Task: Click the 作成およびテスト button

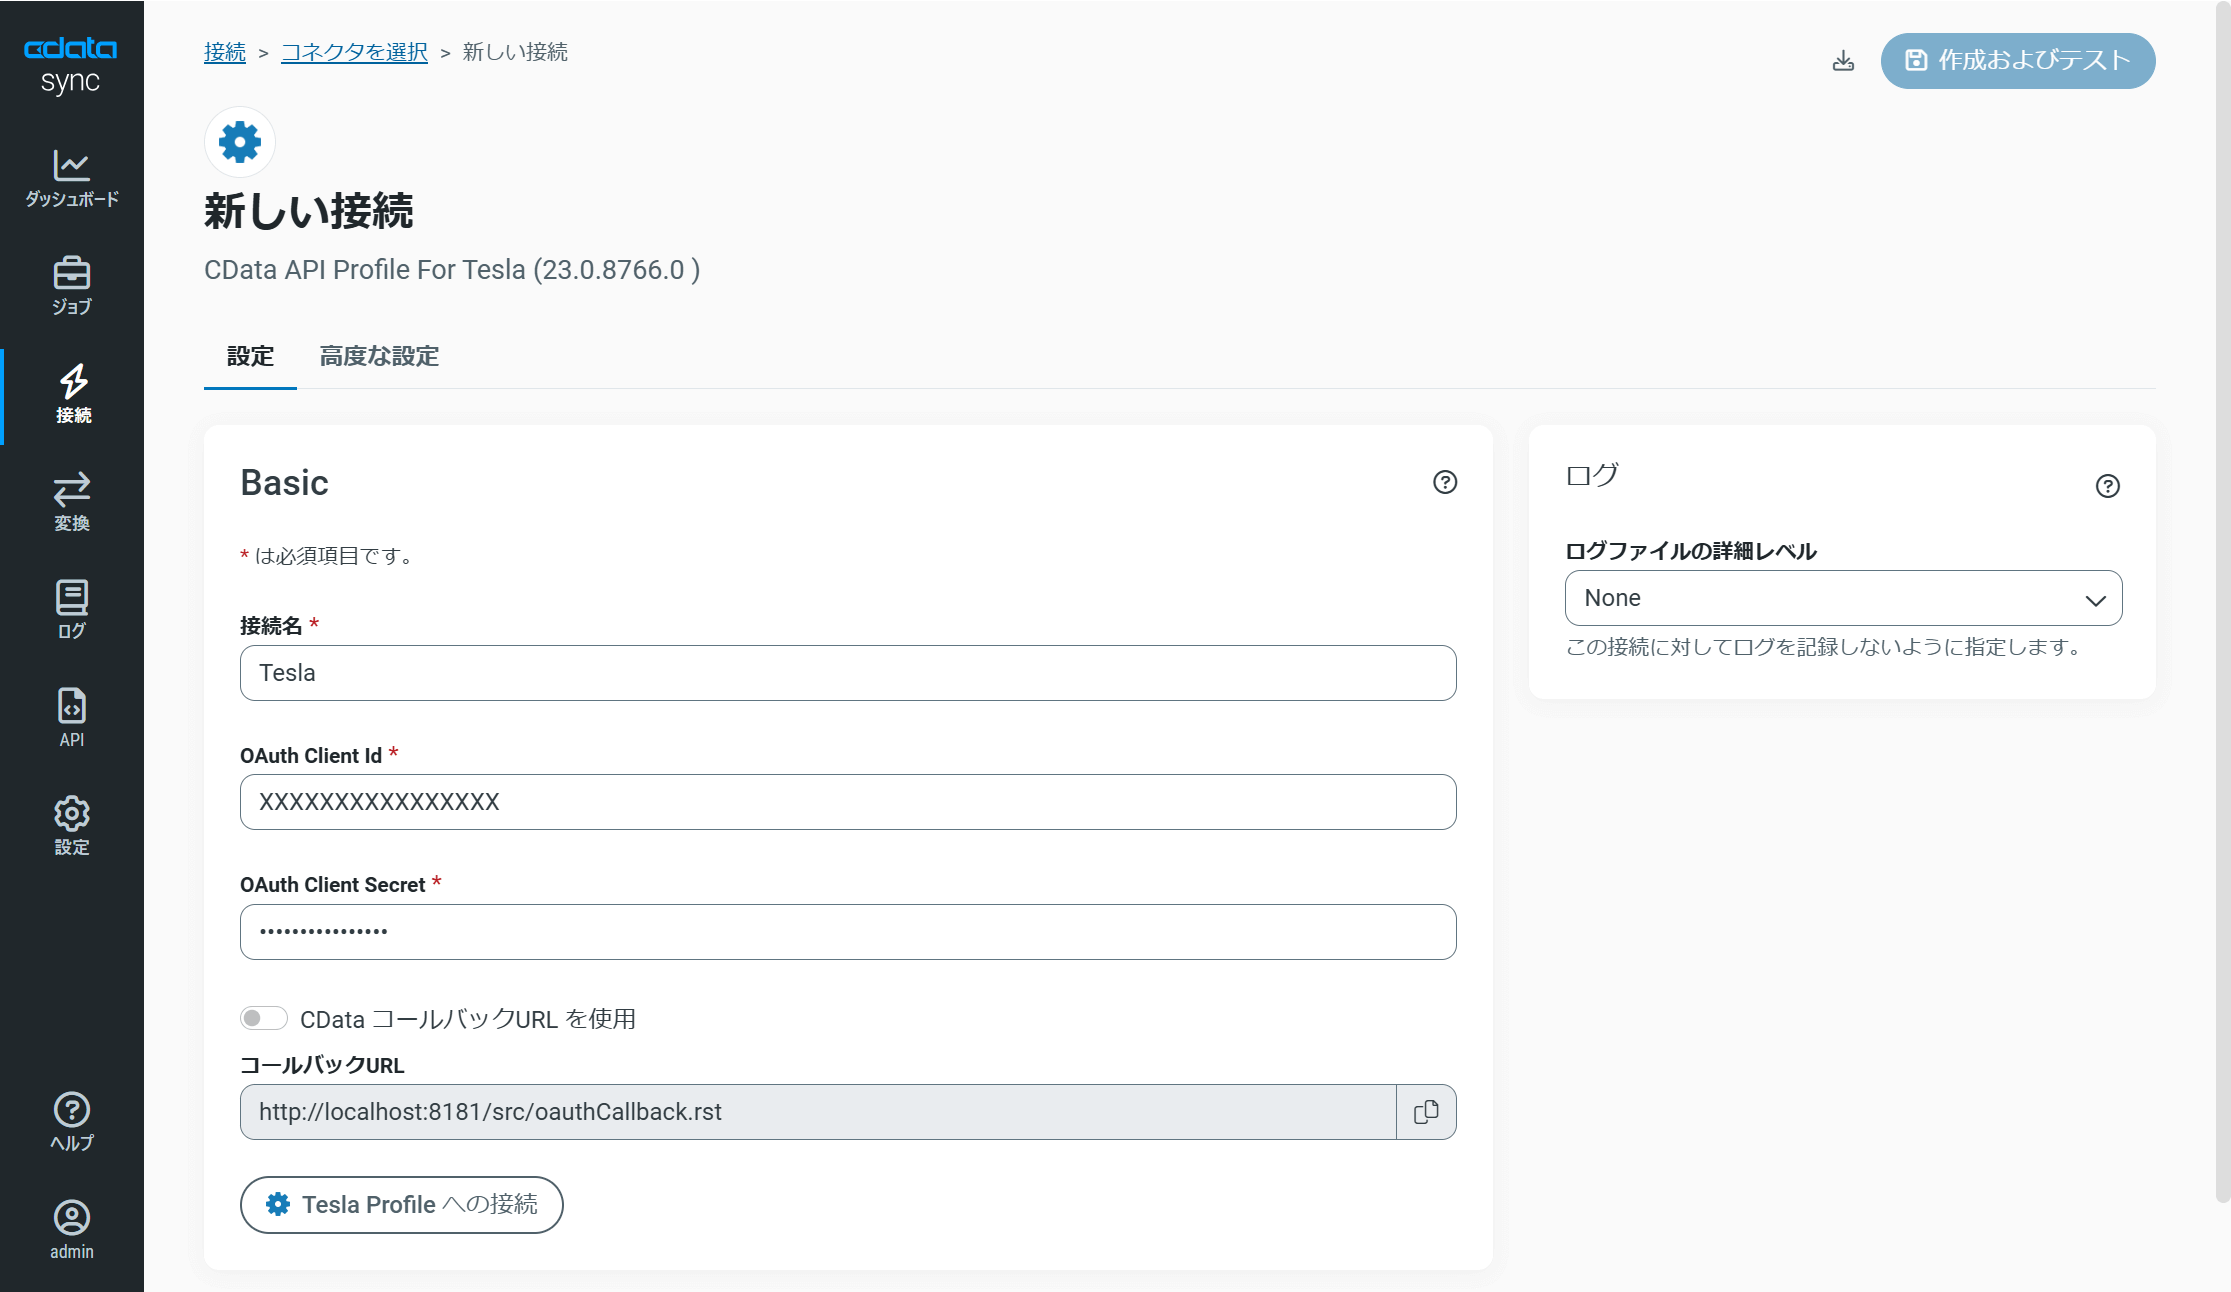Action: (2017, 61)
